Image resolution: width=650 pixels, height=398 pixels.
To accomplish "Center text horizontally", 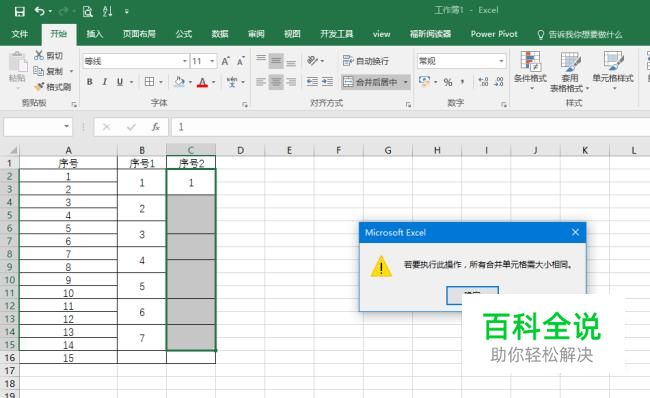I will coord(276,82).
